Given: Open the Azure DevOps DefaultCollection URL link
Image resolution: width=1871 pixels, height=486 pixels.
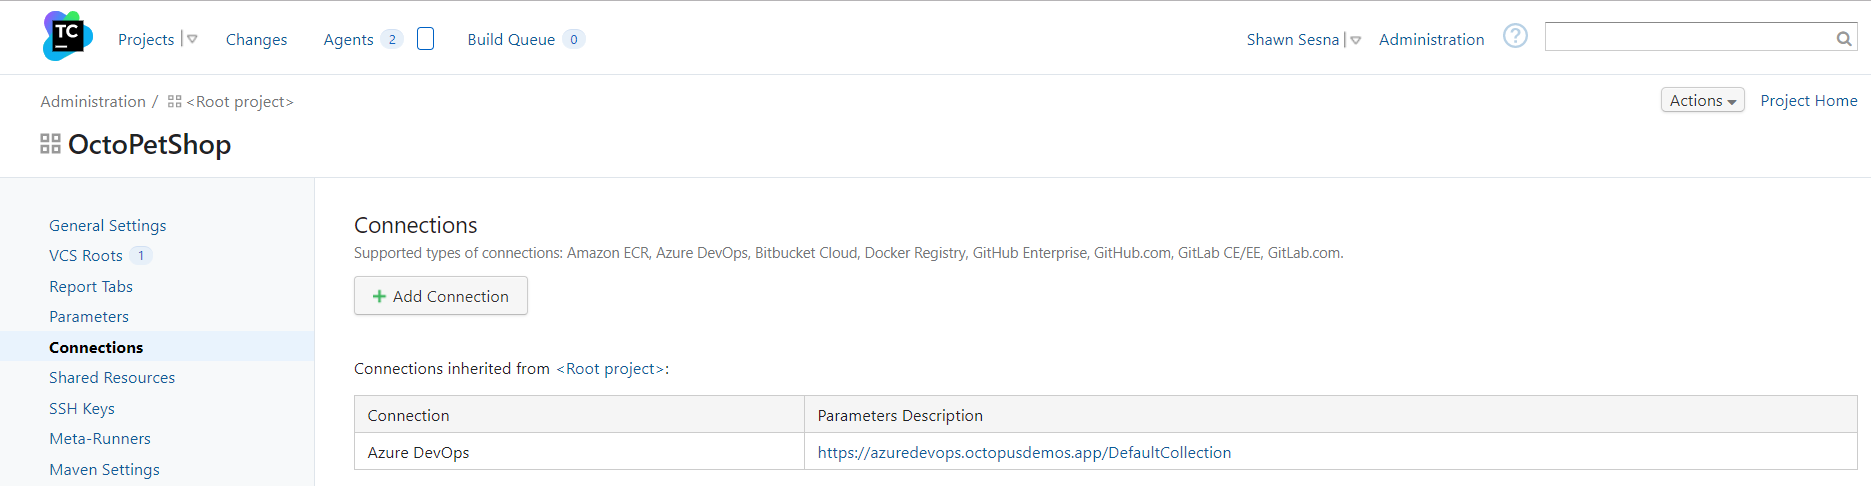Looking at the screenshot, I should [x=1024, y=452].
